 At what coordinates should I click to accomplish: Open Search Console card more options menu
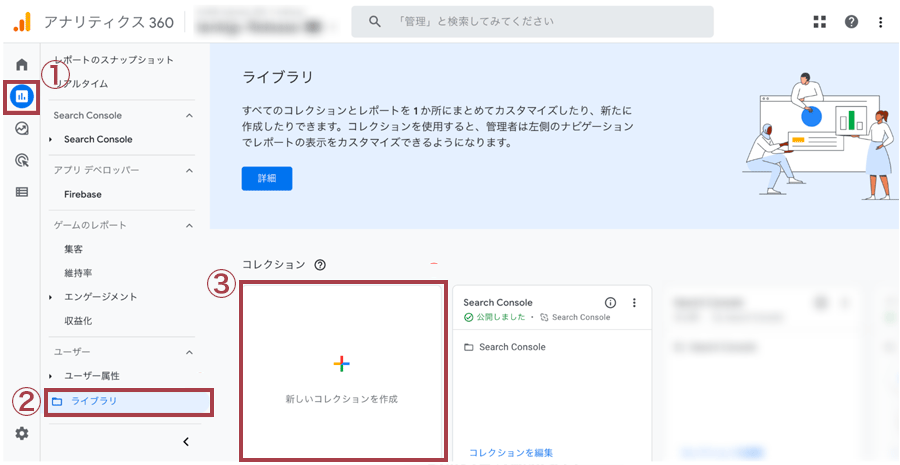(x=633, y=303)
